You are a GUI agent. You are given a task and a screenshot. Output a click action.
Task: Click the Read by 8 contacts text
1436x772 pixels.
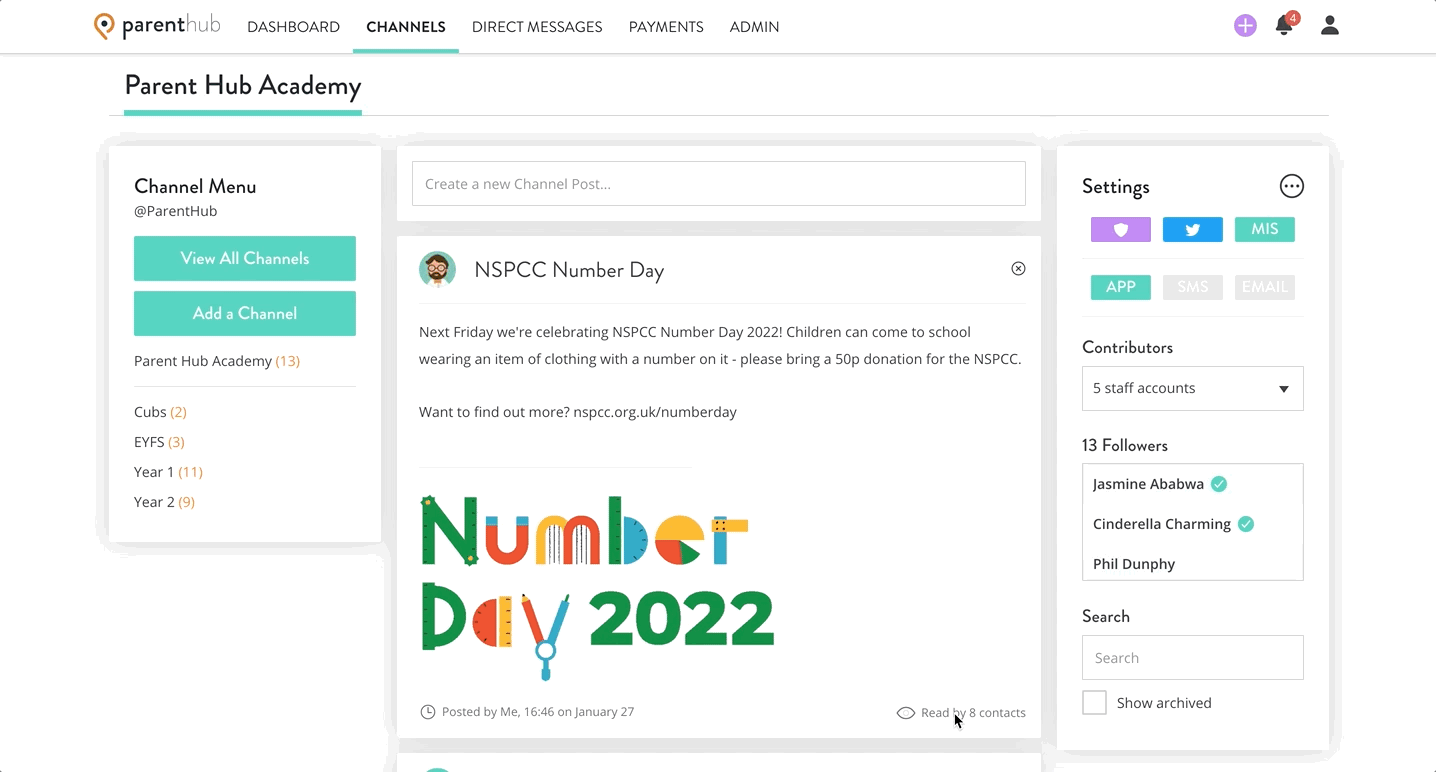click(973, 713)
